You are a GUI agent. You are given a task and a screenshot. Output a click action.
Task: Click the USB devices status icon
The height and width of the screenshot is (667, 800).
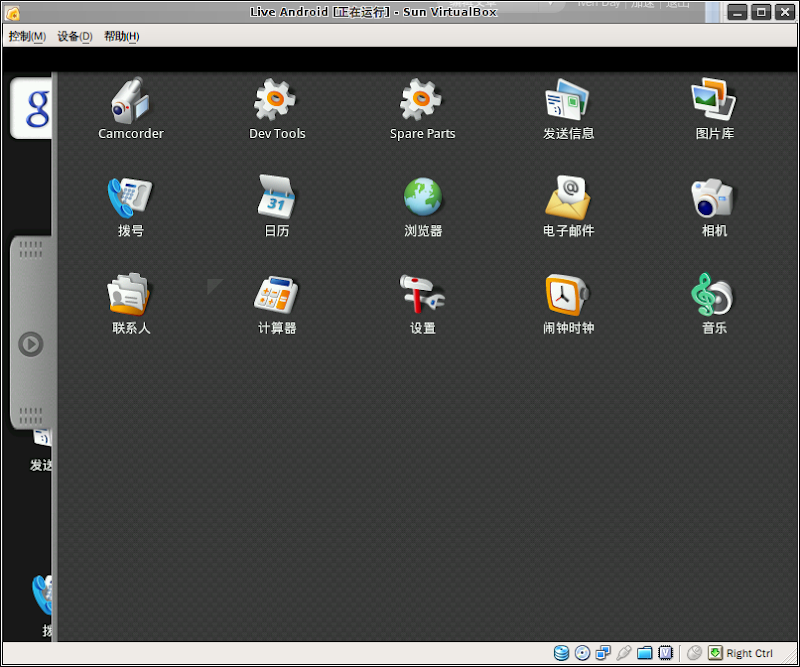pyautogui.click(x=623, y=653)
